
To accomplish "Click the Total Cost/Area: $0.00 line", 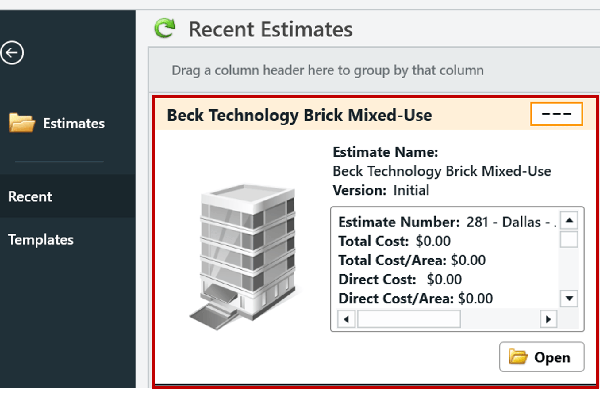I will pyautogui.click(x=412, y=260).
